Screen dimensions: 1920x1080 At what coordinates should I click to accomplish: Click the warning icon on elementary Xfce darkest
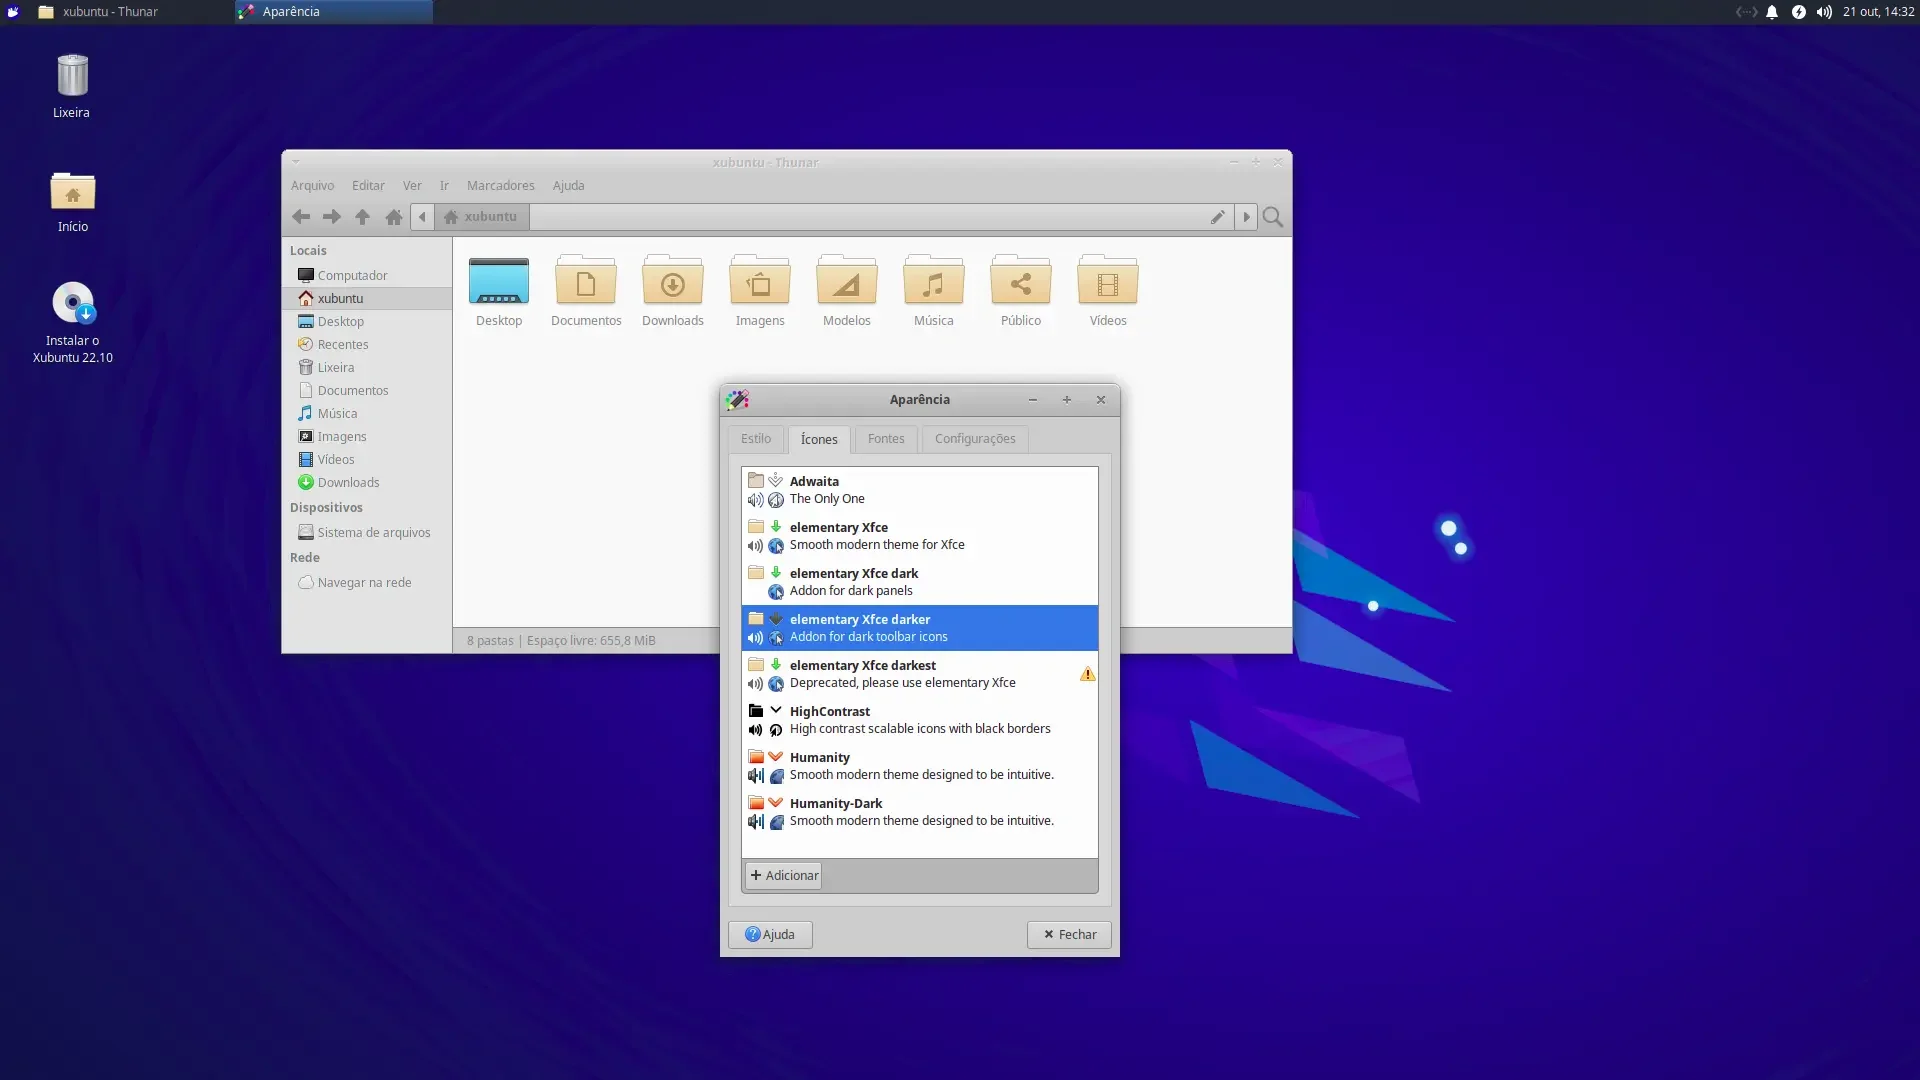point(1087,674)
